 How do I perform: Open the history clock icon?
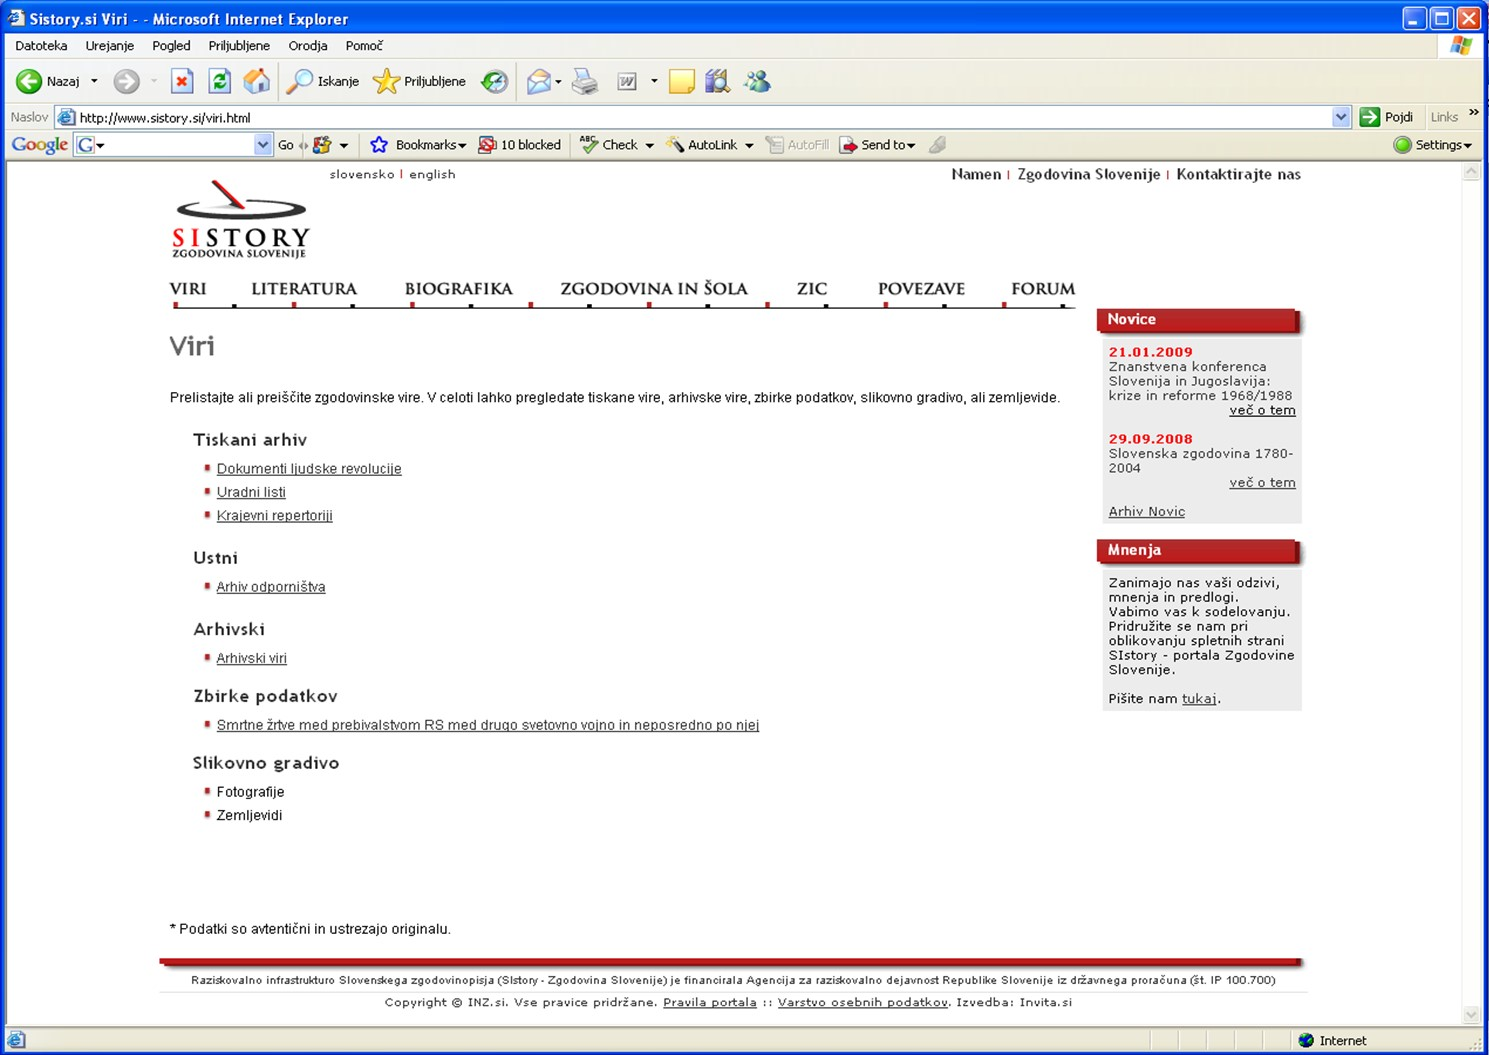(x=494, y=82)
